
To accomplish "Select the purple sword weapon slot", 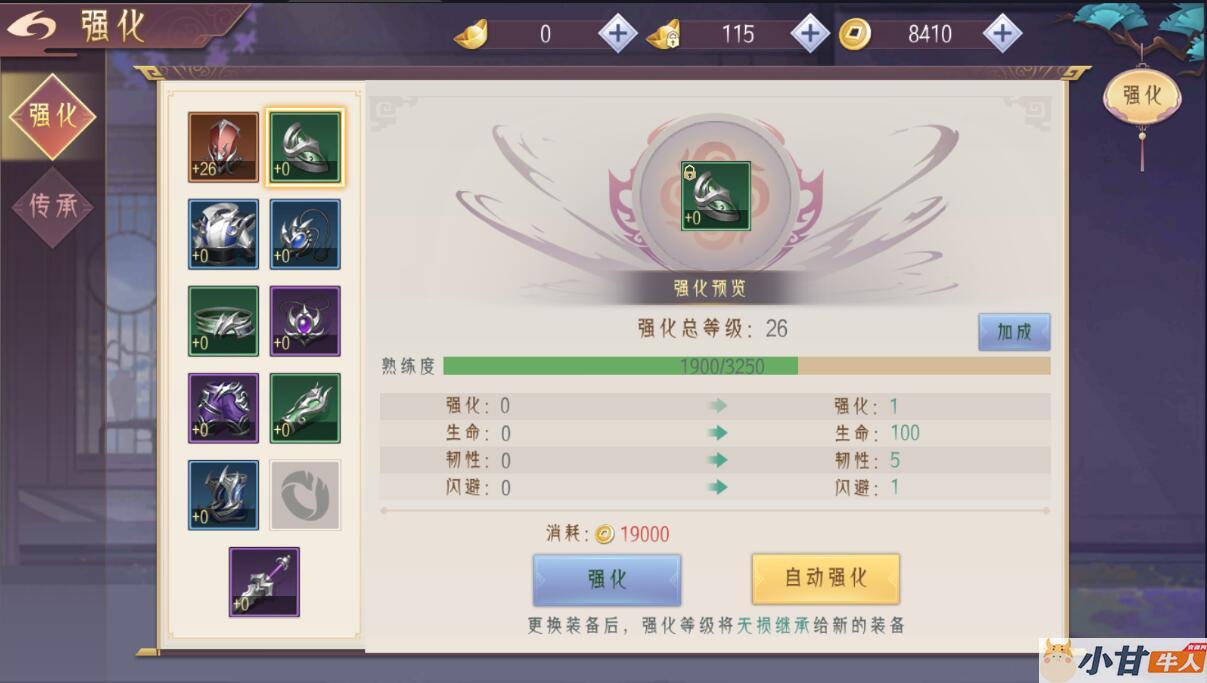I will (264, 582).
